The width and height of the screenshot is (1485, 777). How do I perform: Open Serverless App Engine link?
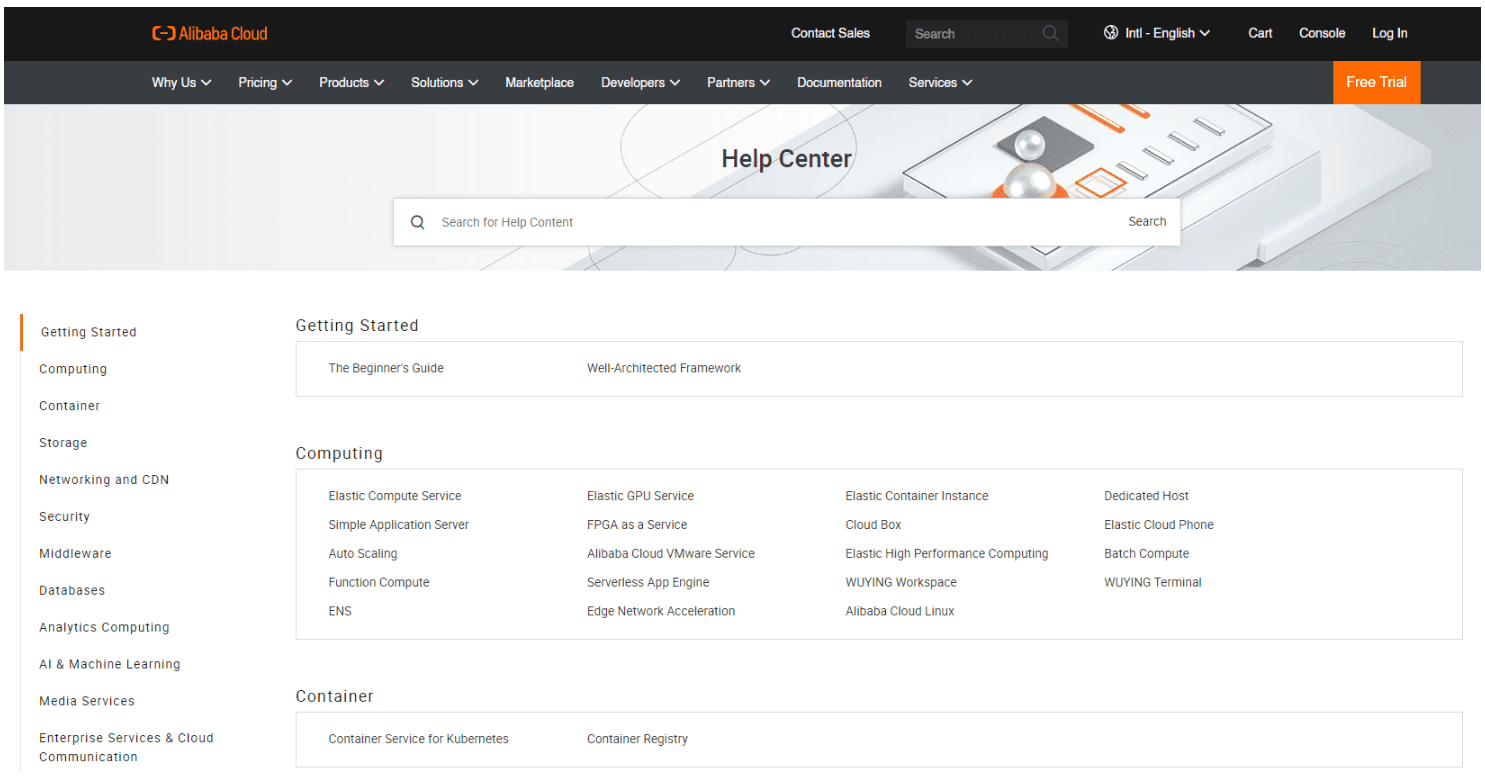point(648,583)
